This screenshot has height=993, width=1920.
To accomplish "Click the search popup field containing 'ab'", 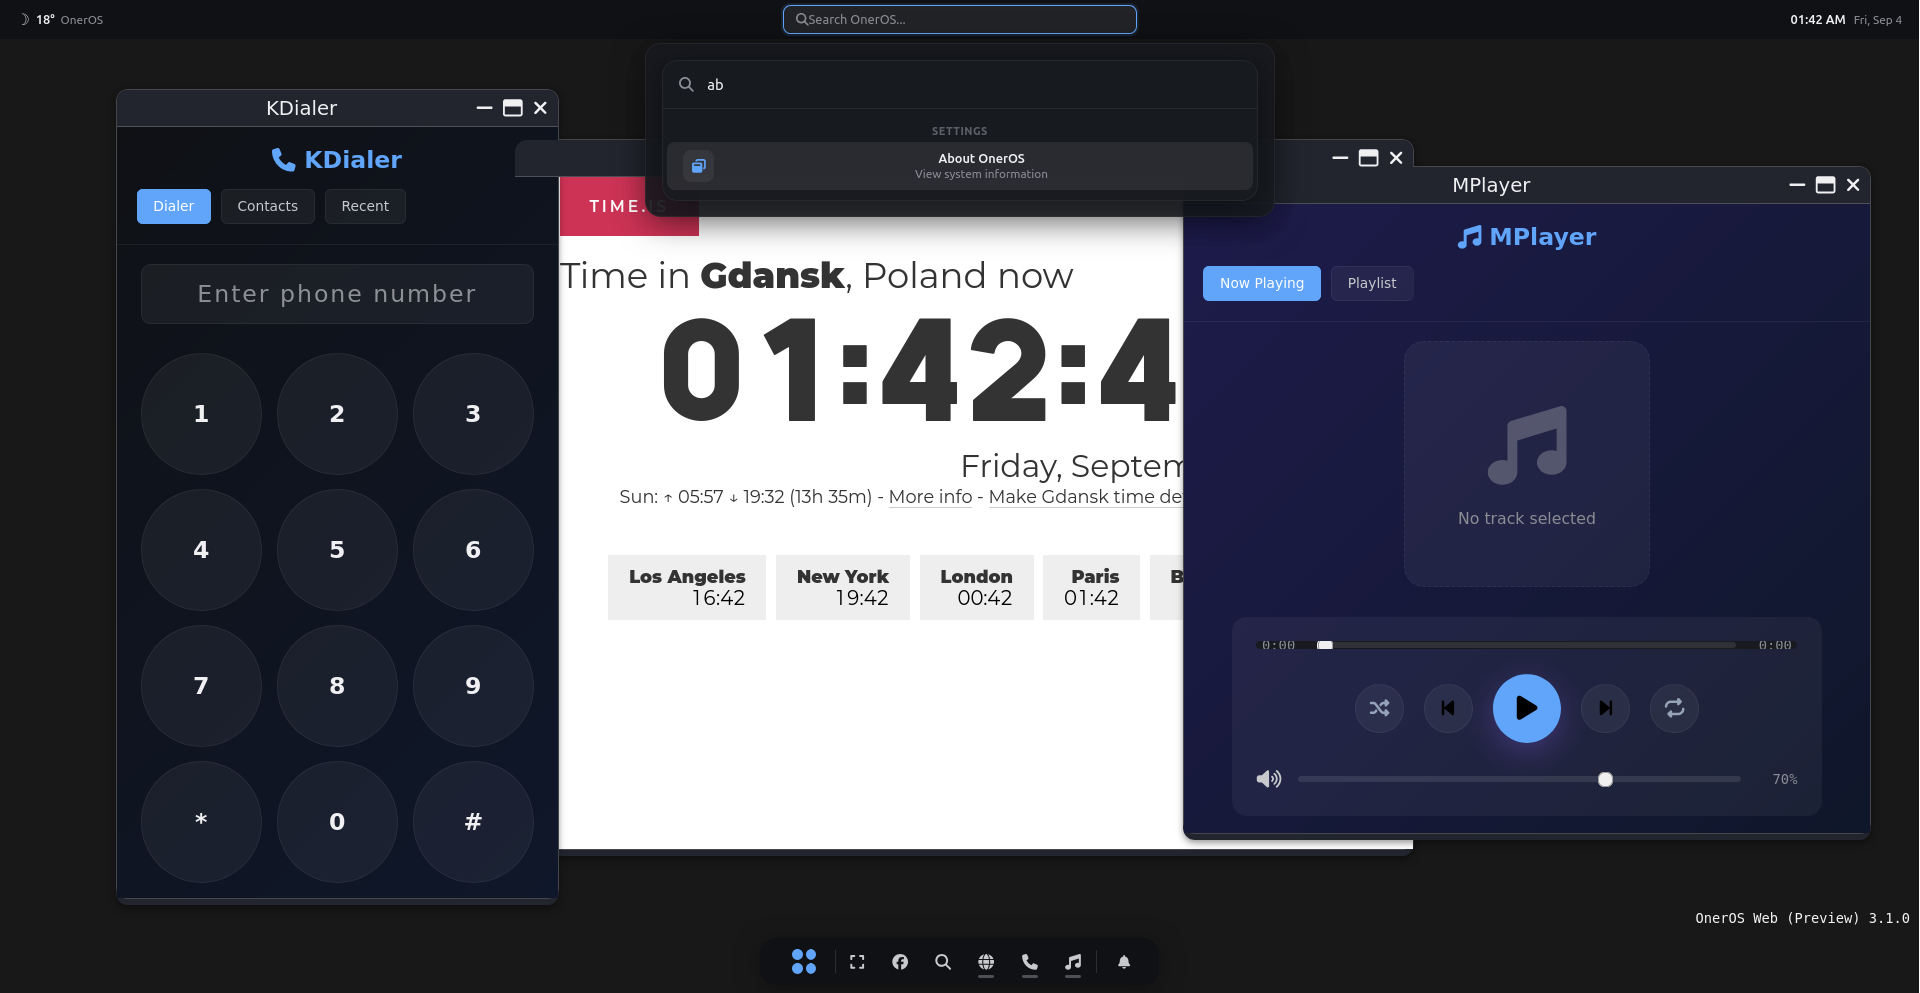I will (x=960, y=85).
